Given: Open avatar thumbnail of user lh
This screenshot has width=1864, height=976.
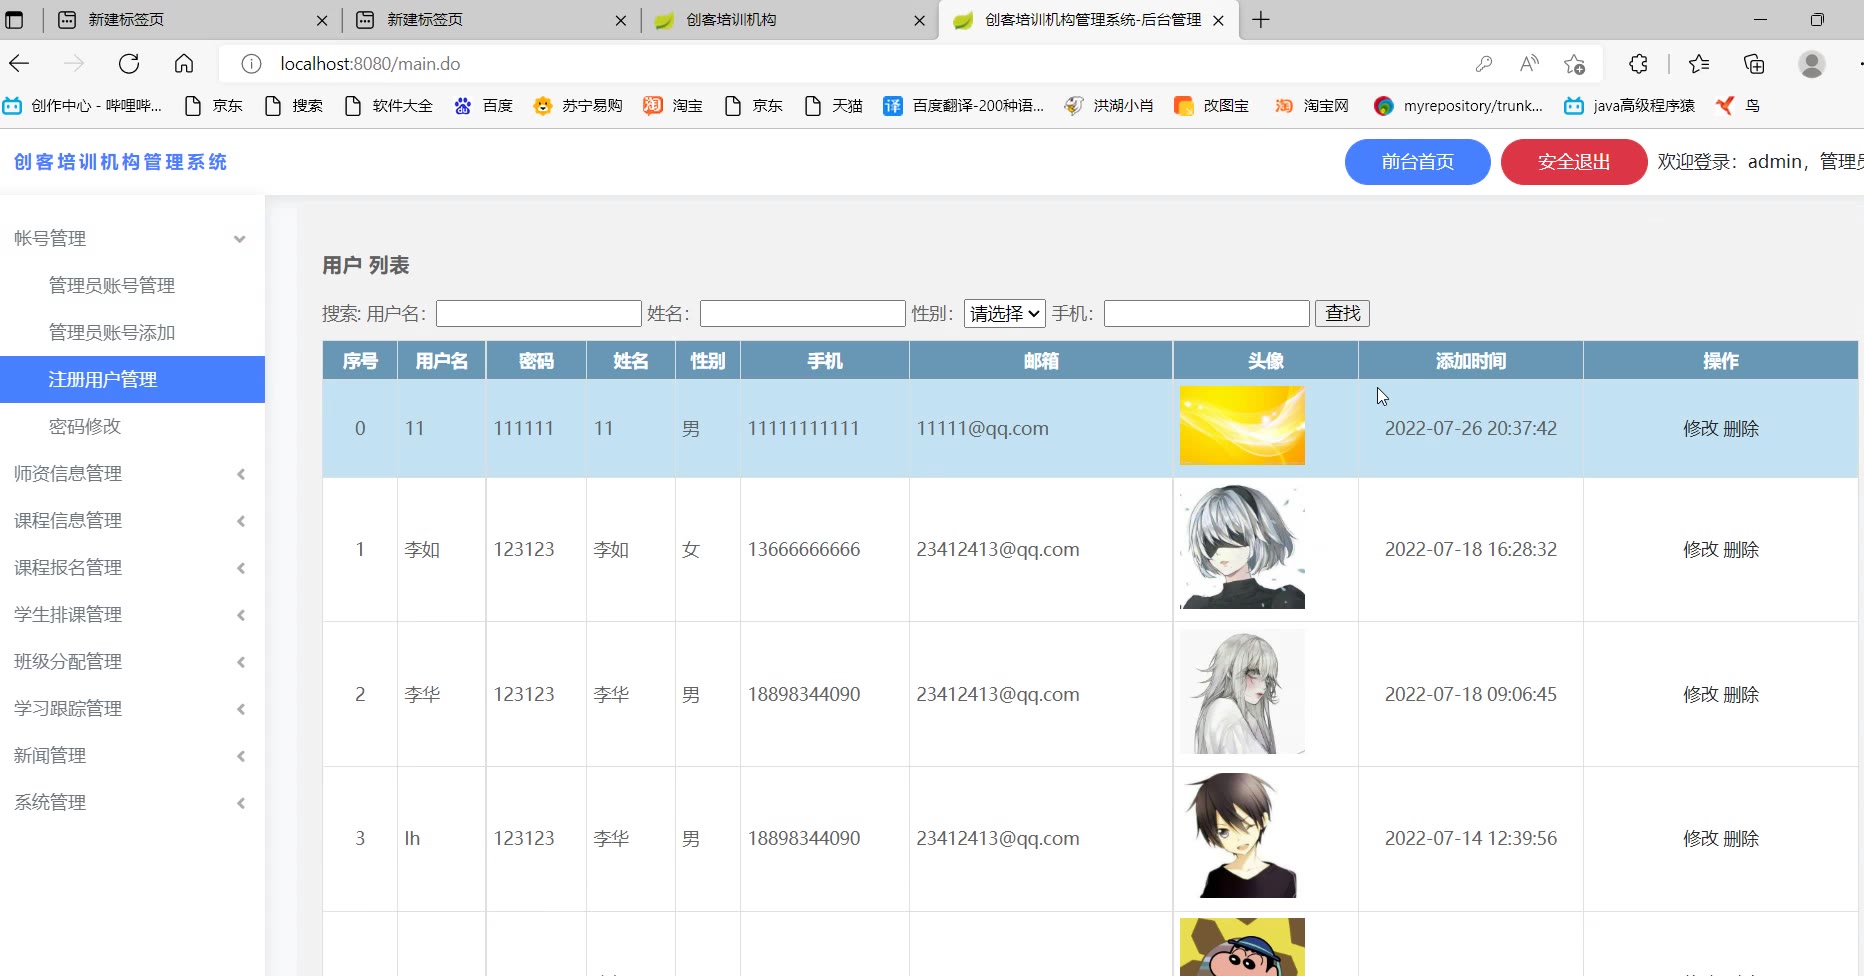Looking at the screenshot, I should 1242,836.
